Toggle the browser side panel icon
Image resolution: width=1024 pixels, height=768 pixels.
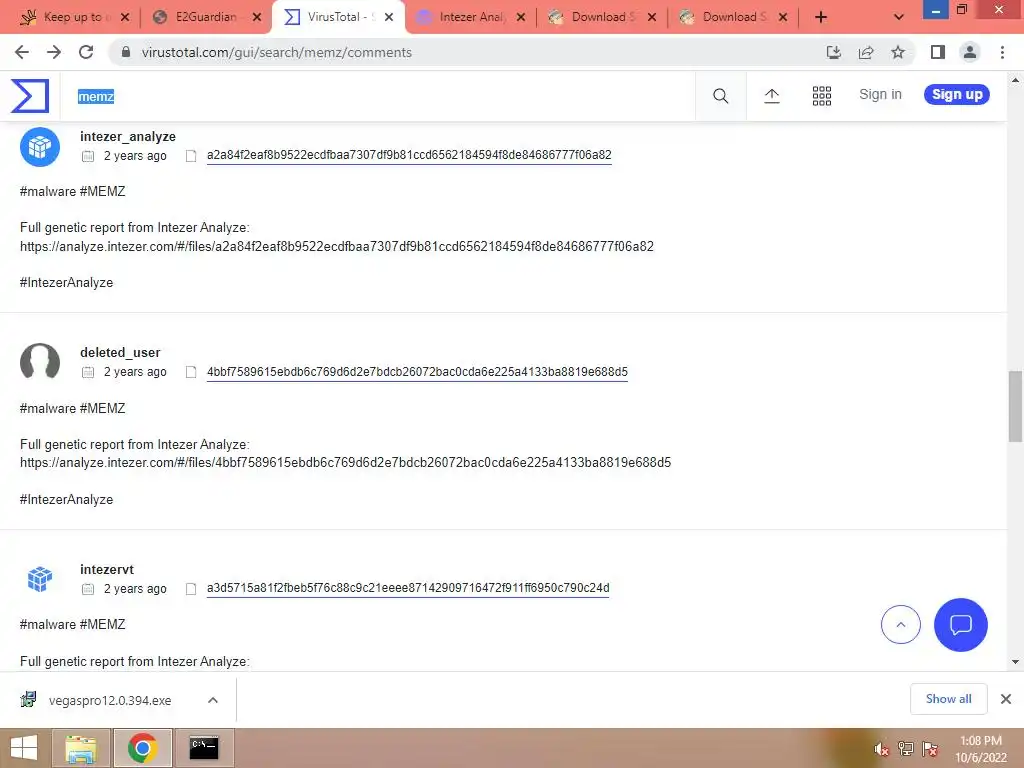point(938,52)
